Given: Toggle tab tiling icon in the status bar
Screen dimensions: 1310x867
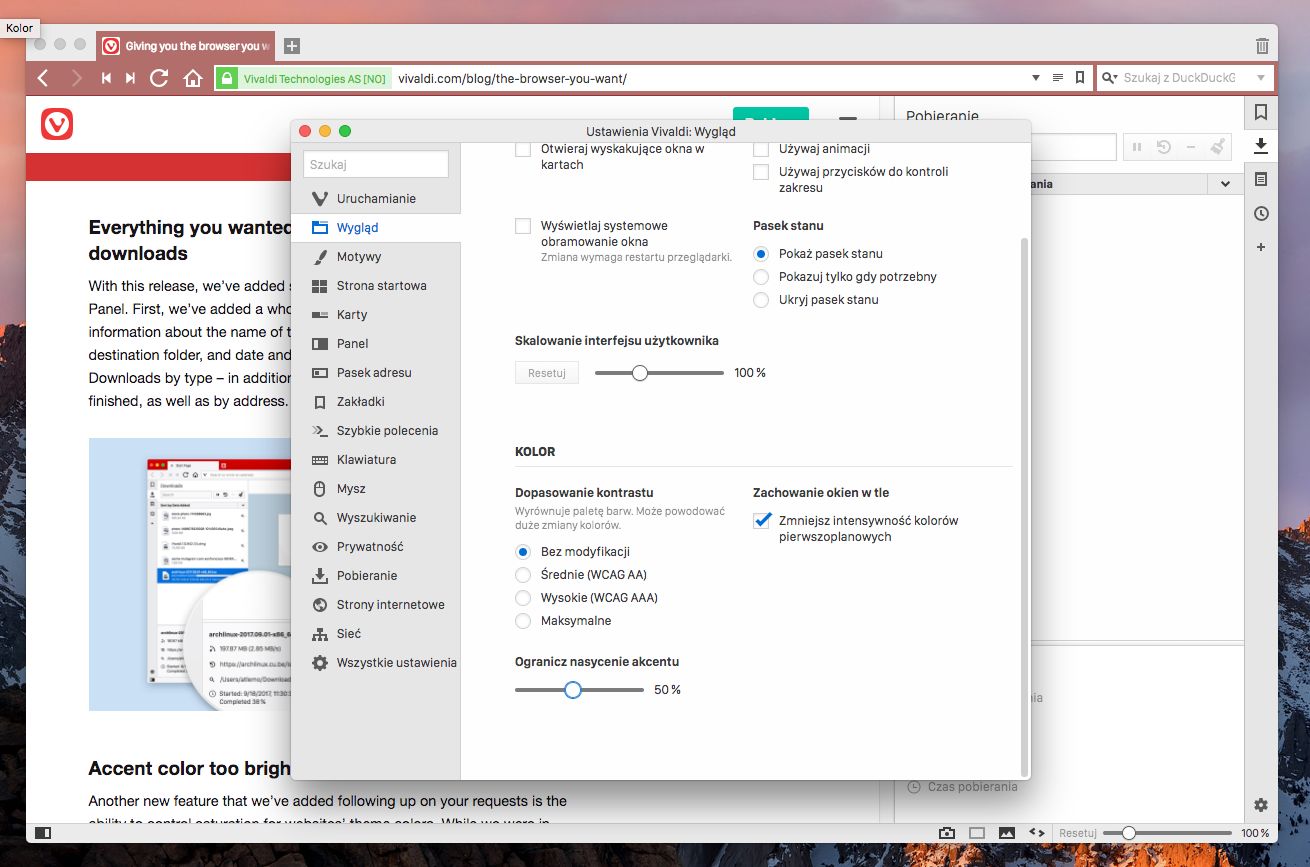Looking at the screenshot, I should click(x=977, y=832).
